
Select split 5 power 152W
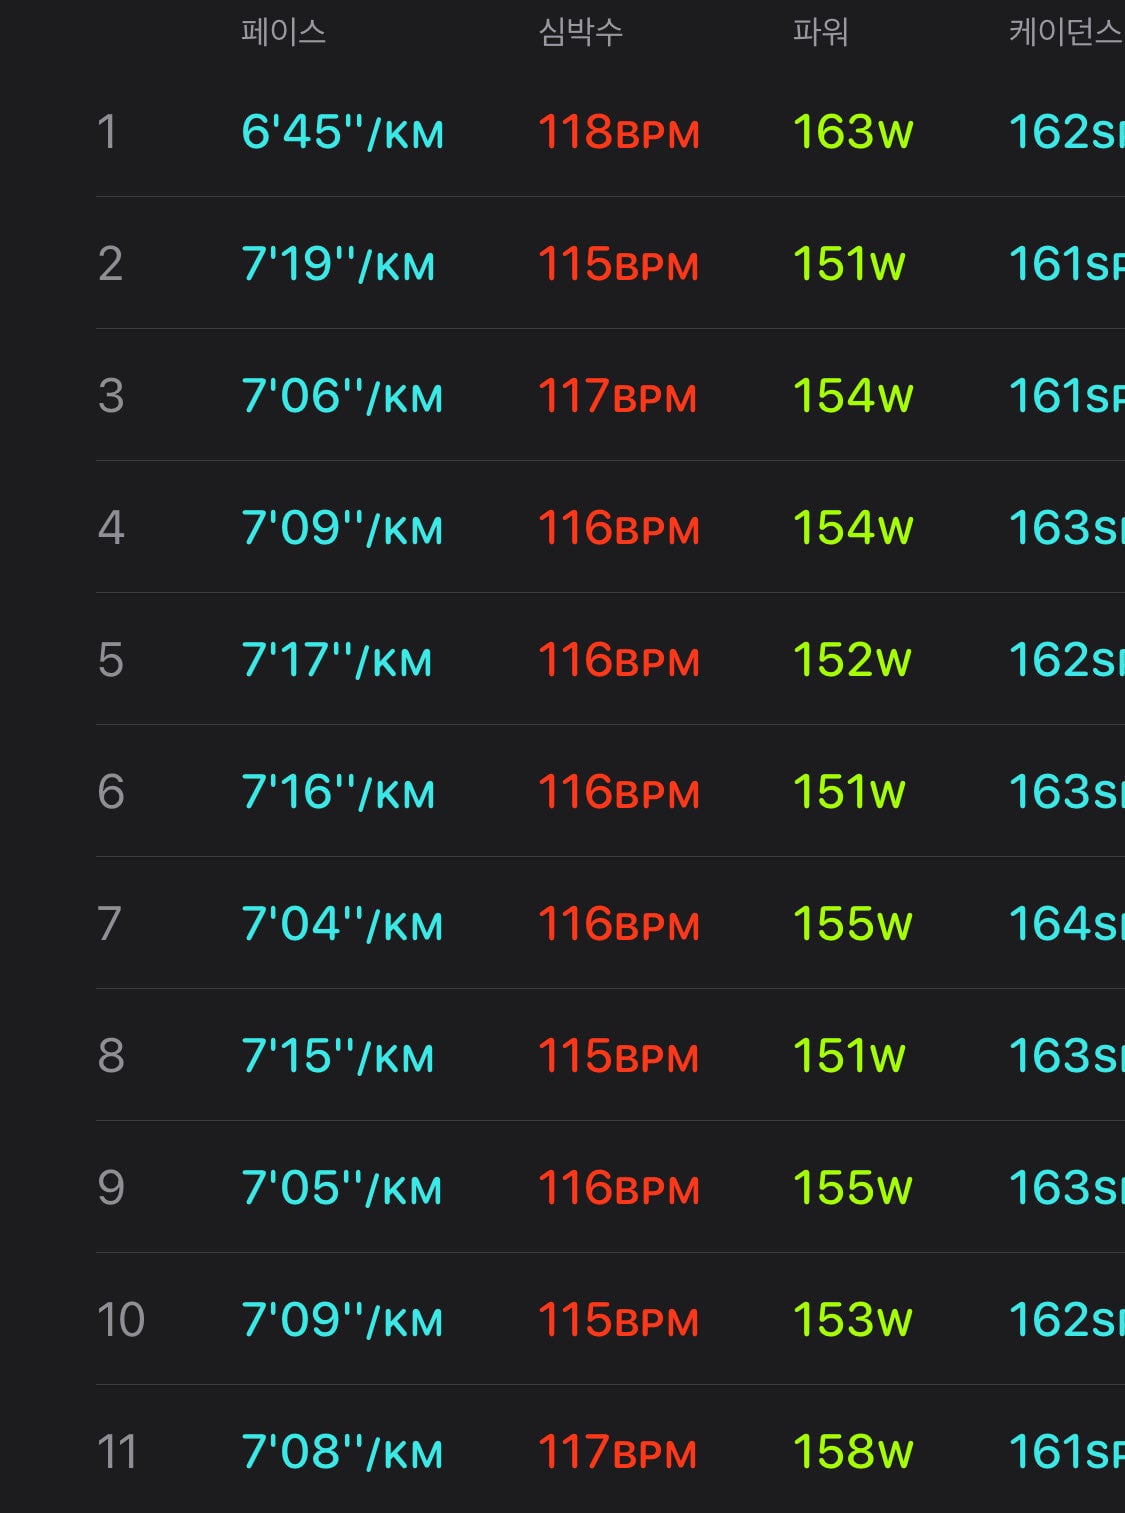(852, 660)
